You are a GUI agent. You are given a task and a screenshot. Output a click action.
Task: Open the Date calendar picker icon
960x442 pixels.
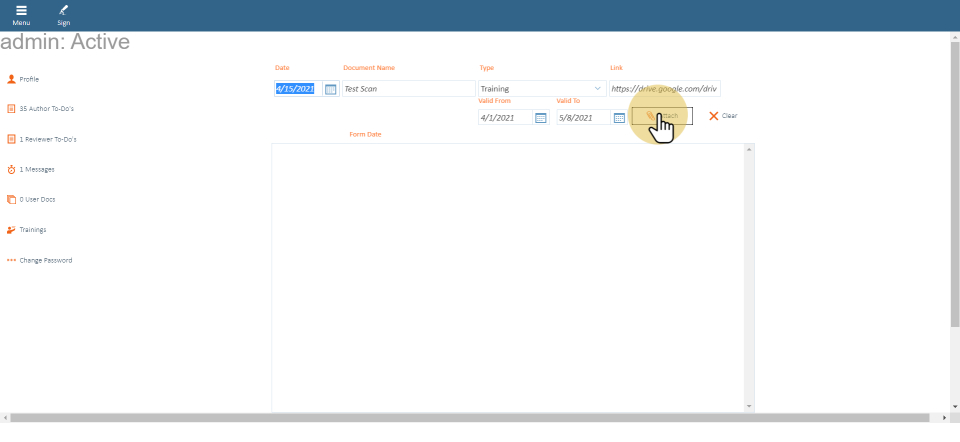tap(331, 89)
